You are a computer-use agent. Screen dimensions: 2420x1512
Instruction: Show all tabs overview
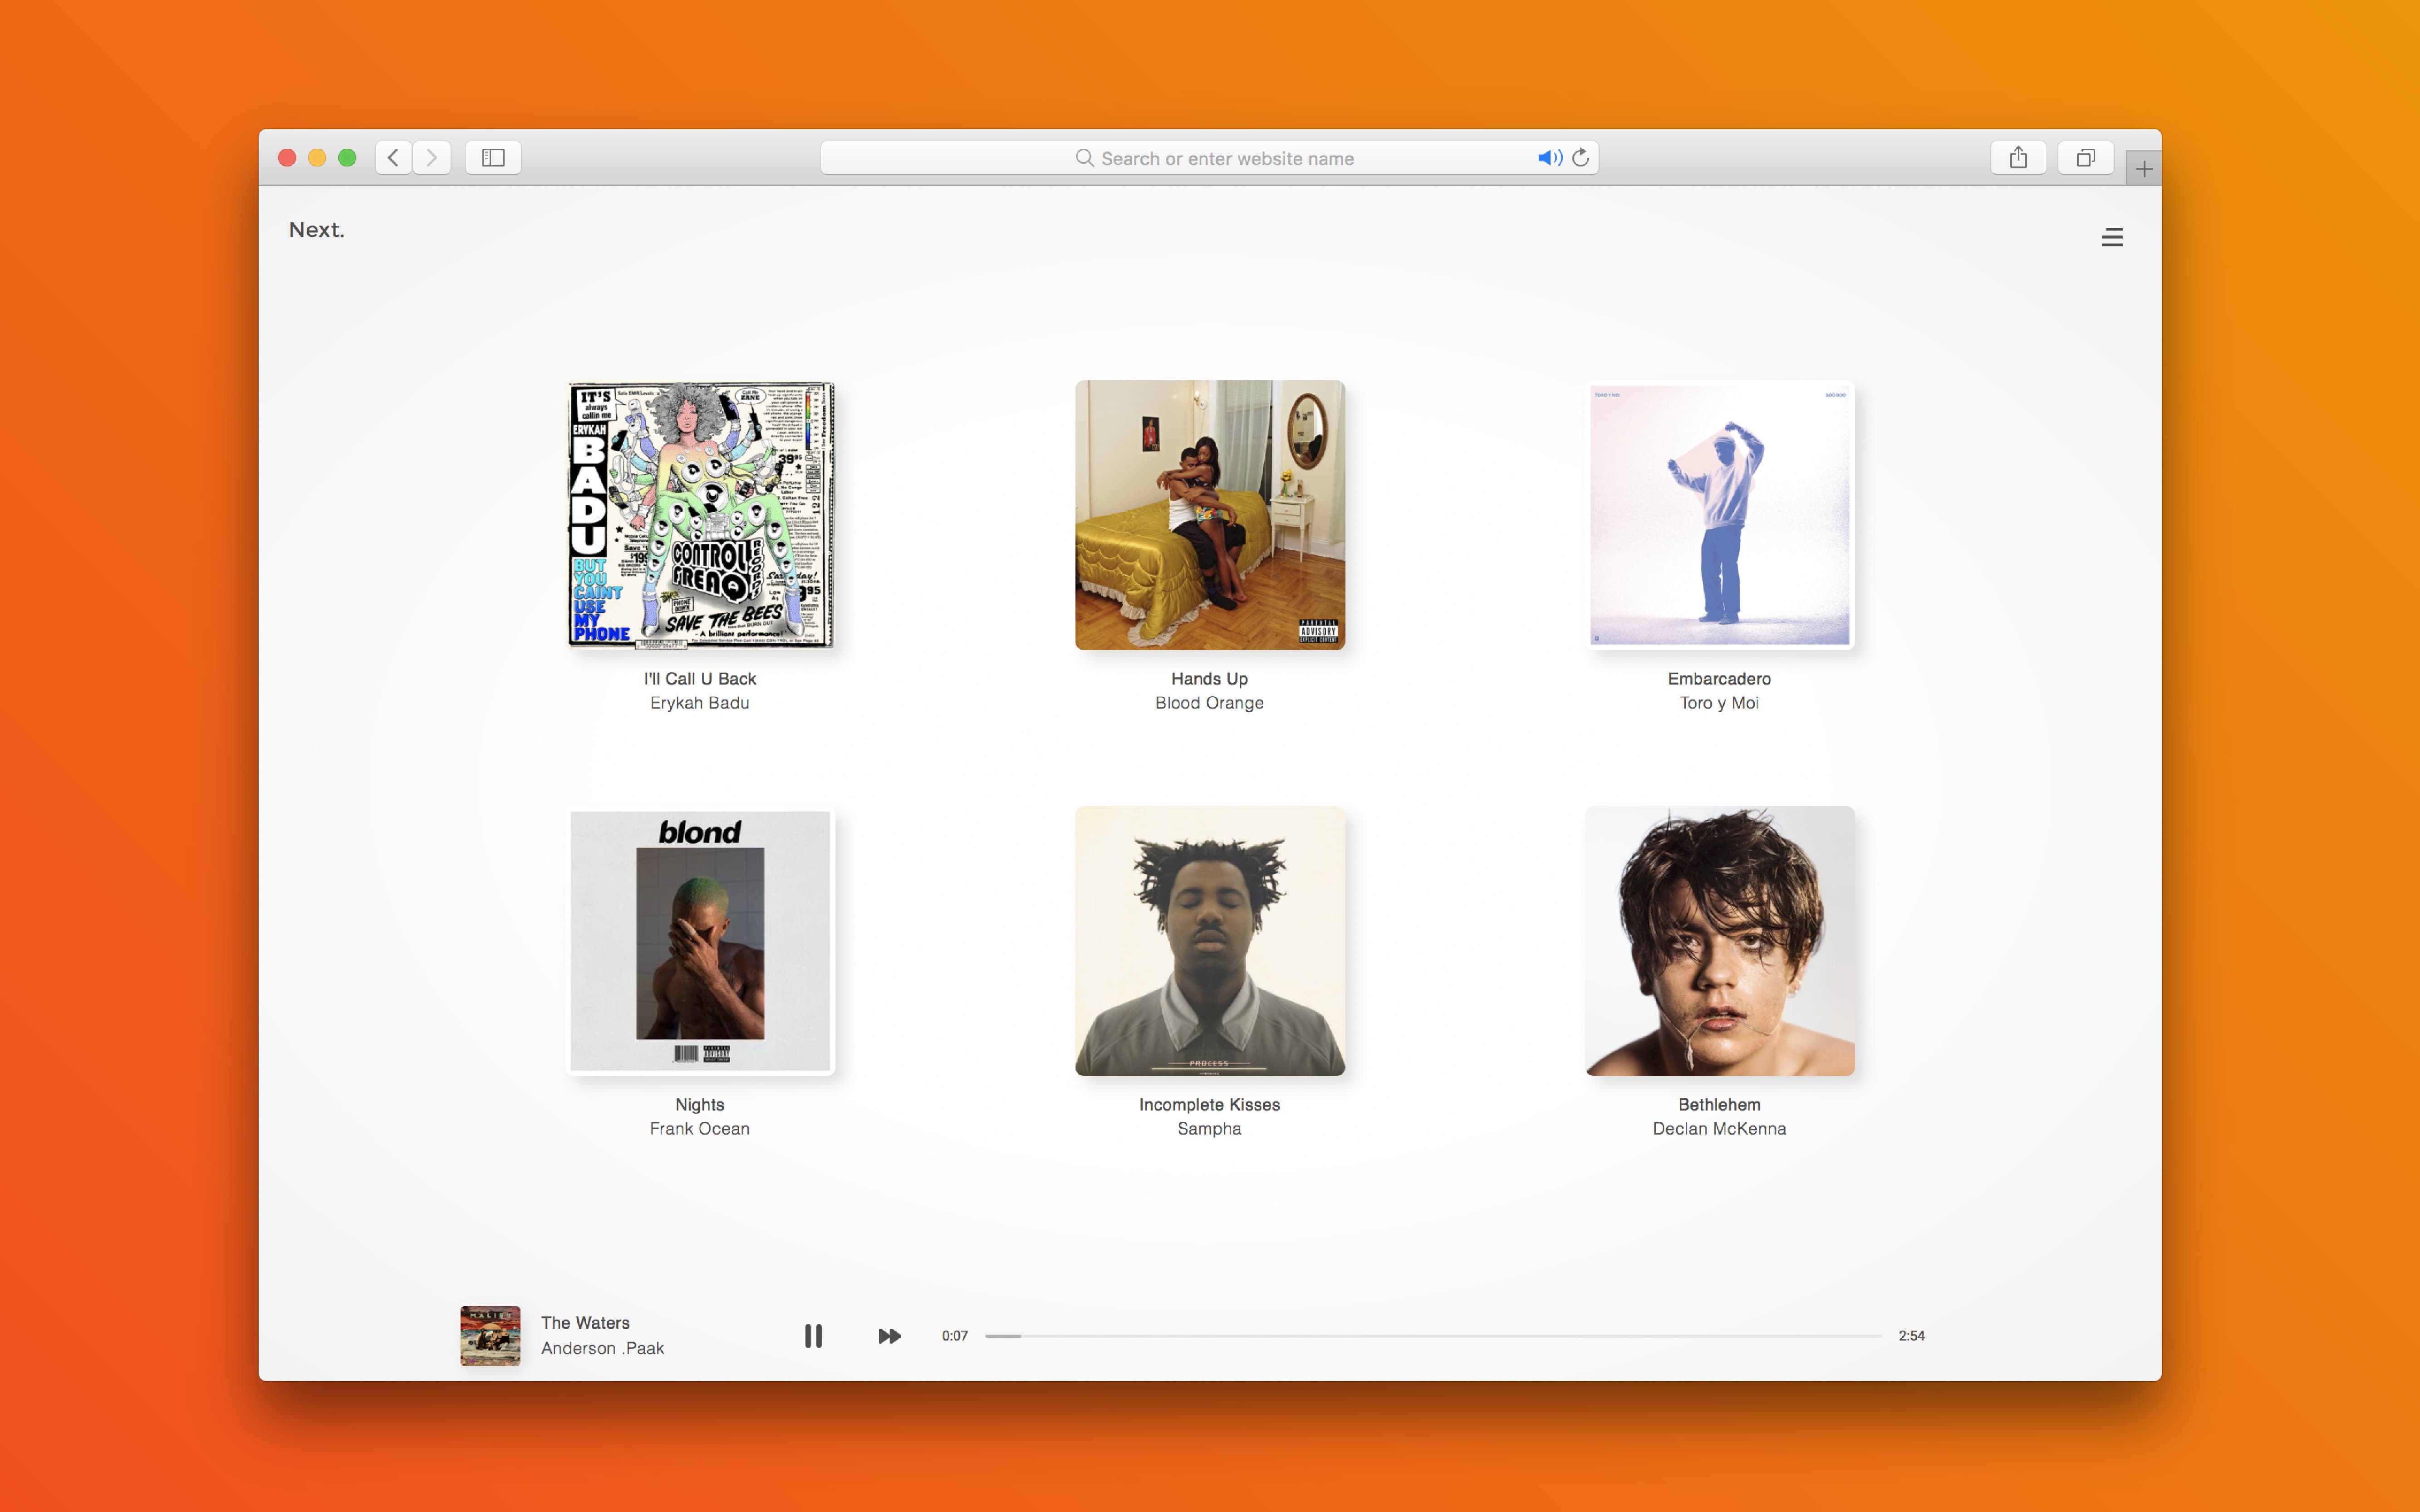[x=2085, y=158]
